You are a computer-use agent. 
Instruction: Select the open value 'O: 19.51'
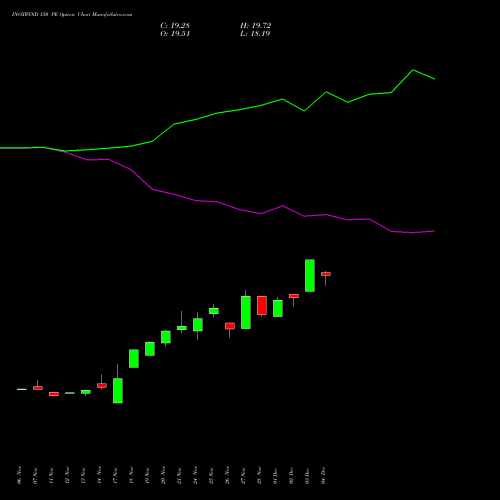click(x=175, y=34)
